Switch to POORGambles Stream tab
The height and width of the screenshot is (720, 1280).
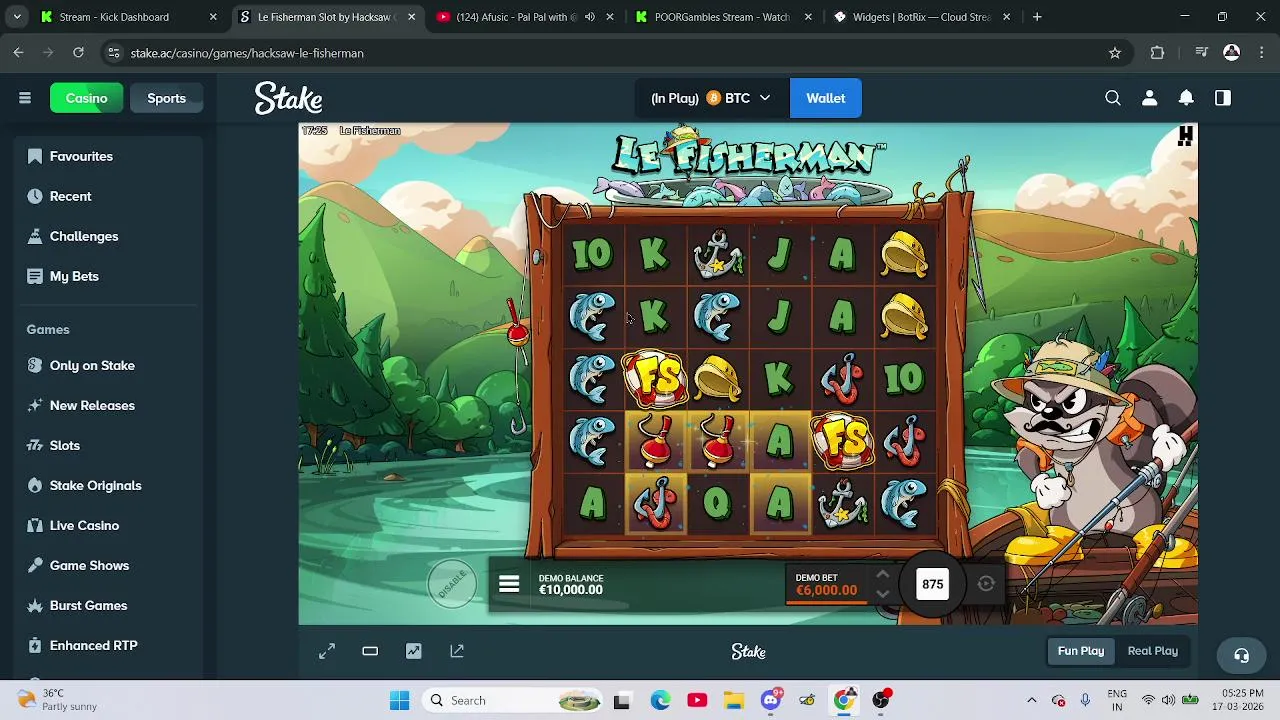722,17
